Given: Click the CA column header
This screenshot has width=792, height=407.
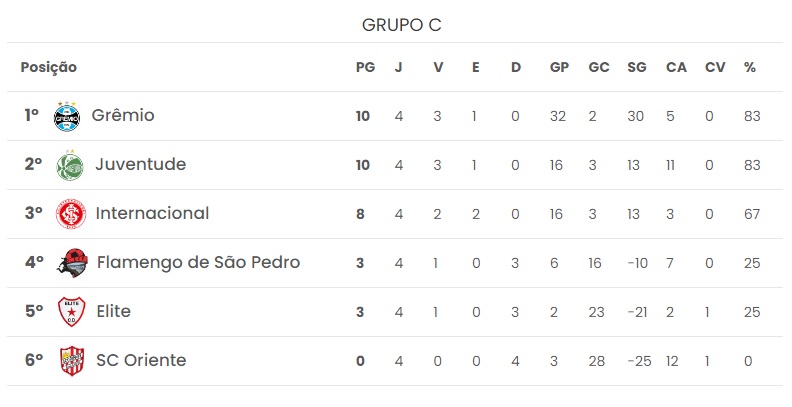Looking at the screenshot, I should 676,67.
